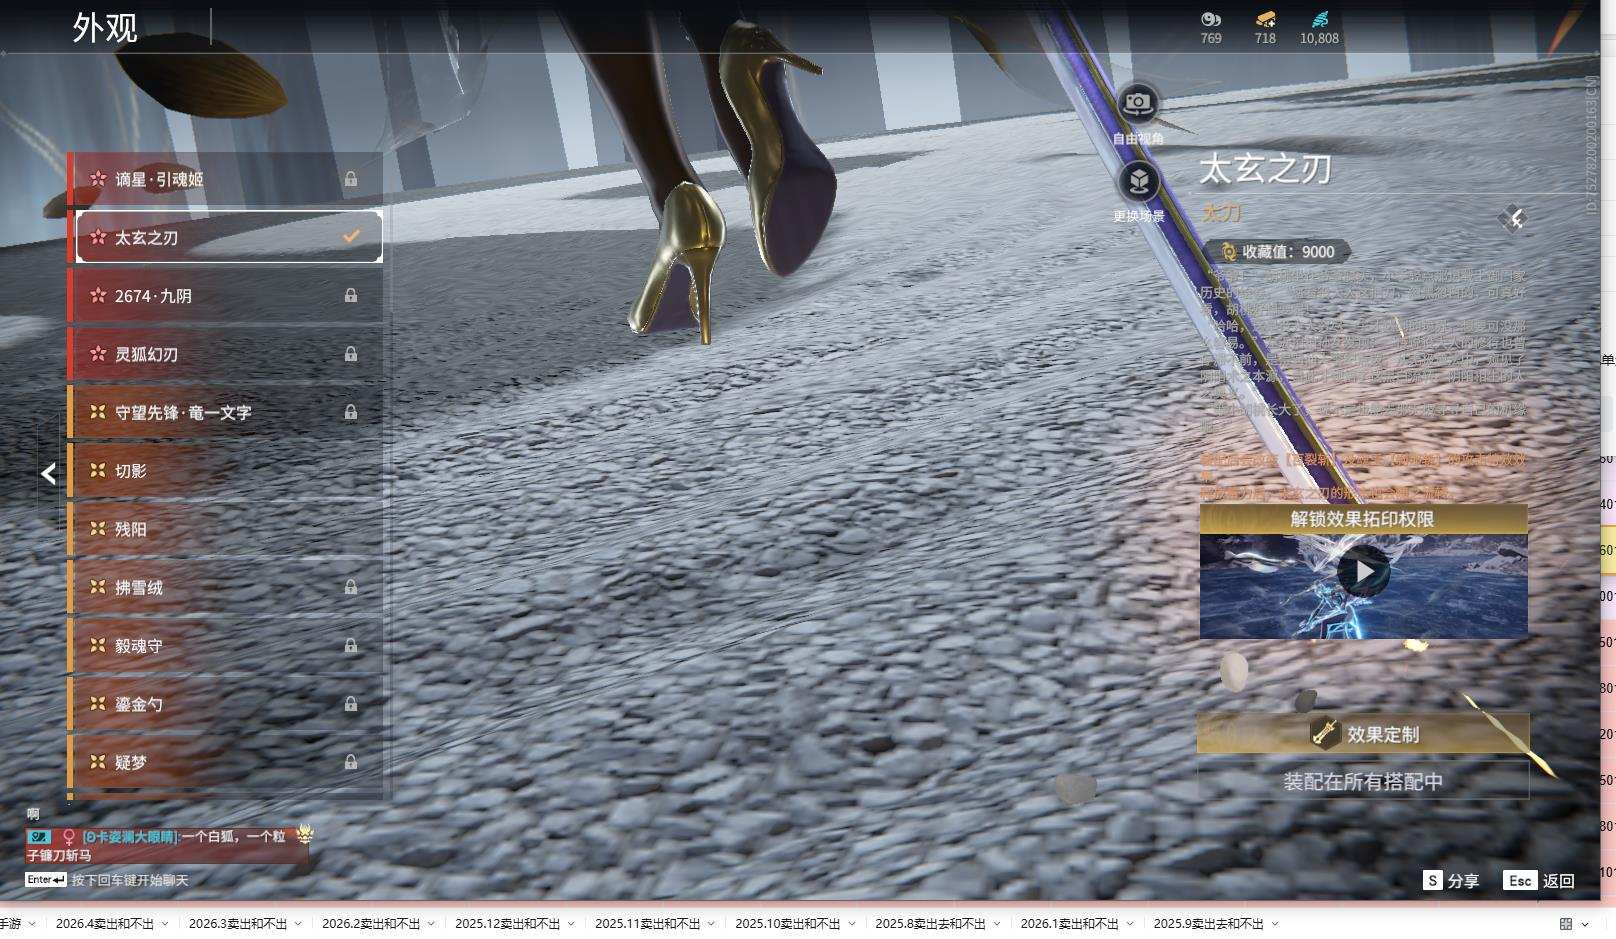This screenshot has width=1616, height=939.
Task: Click the diamond icon beside 太刀 label
Action: (x=1514, y=219)
